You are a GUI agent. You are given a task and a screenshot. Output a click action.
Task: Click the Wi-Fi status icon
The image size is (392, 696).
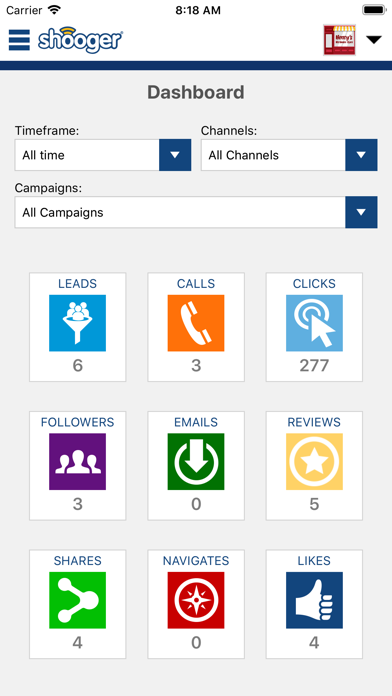[55, 10]
